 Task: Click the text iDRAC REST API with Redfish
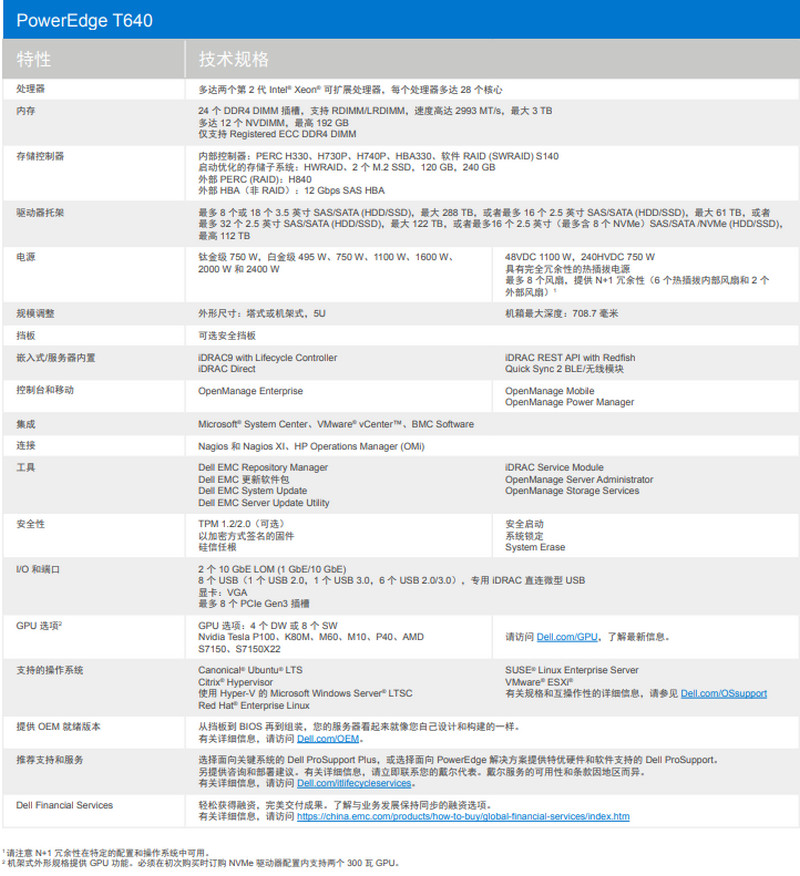pyautogui.click(x=570, y=358)
